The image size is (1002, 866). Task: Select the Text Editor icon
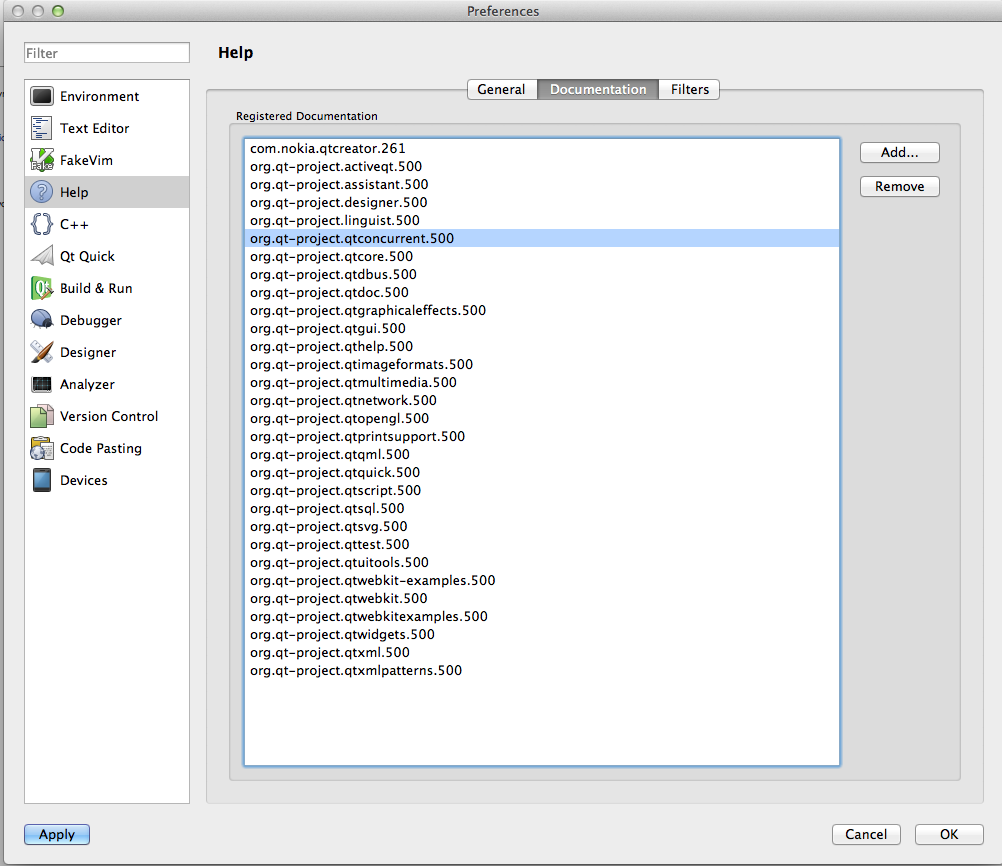click(x=42, y=128)
